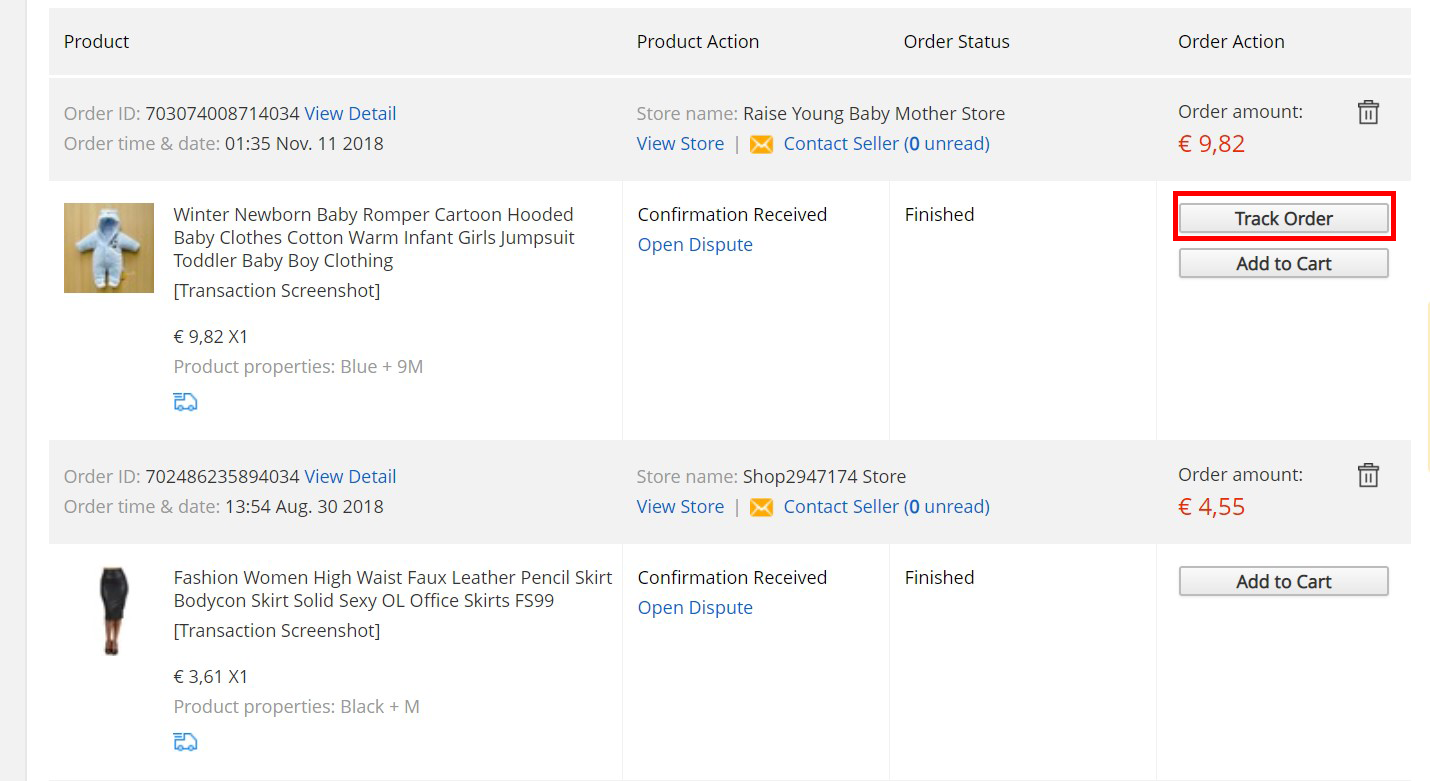Screen dimensions: 1430x781
Task: Open the baby romper product thumbnail
Action: 109,248
